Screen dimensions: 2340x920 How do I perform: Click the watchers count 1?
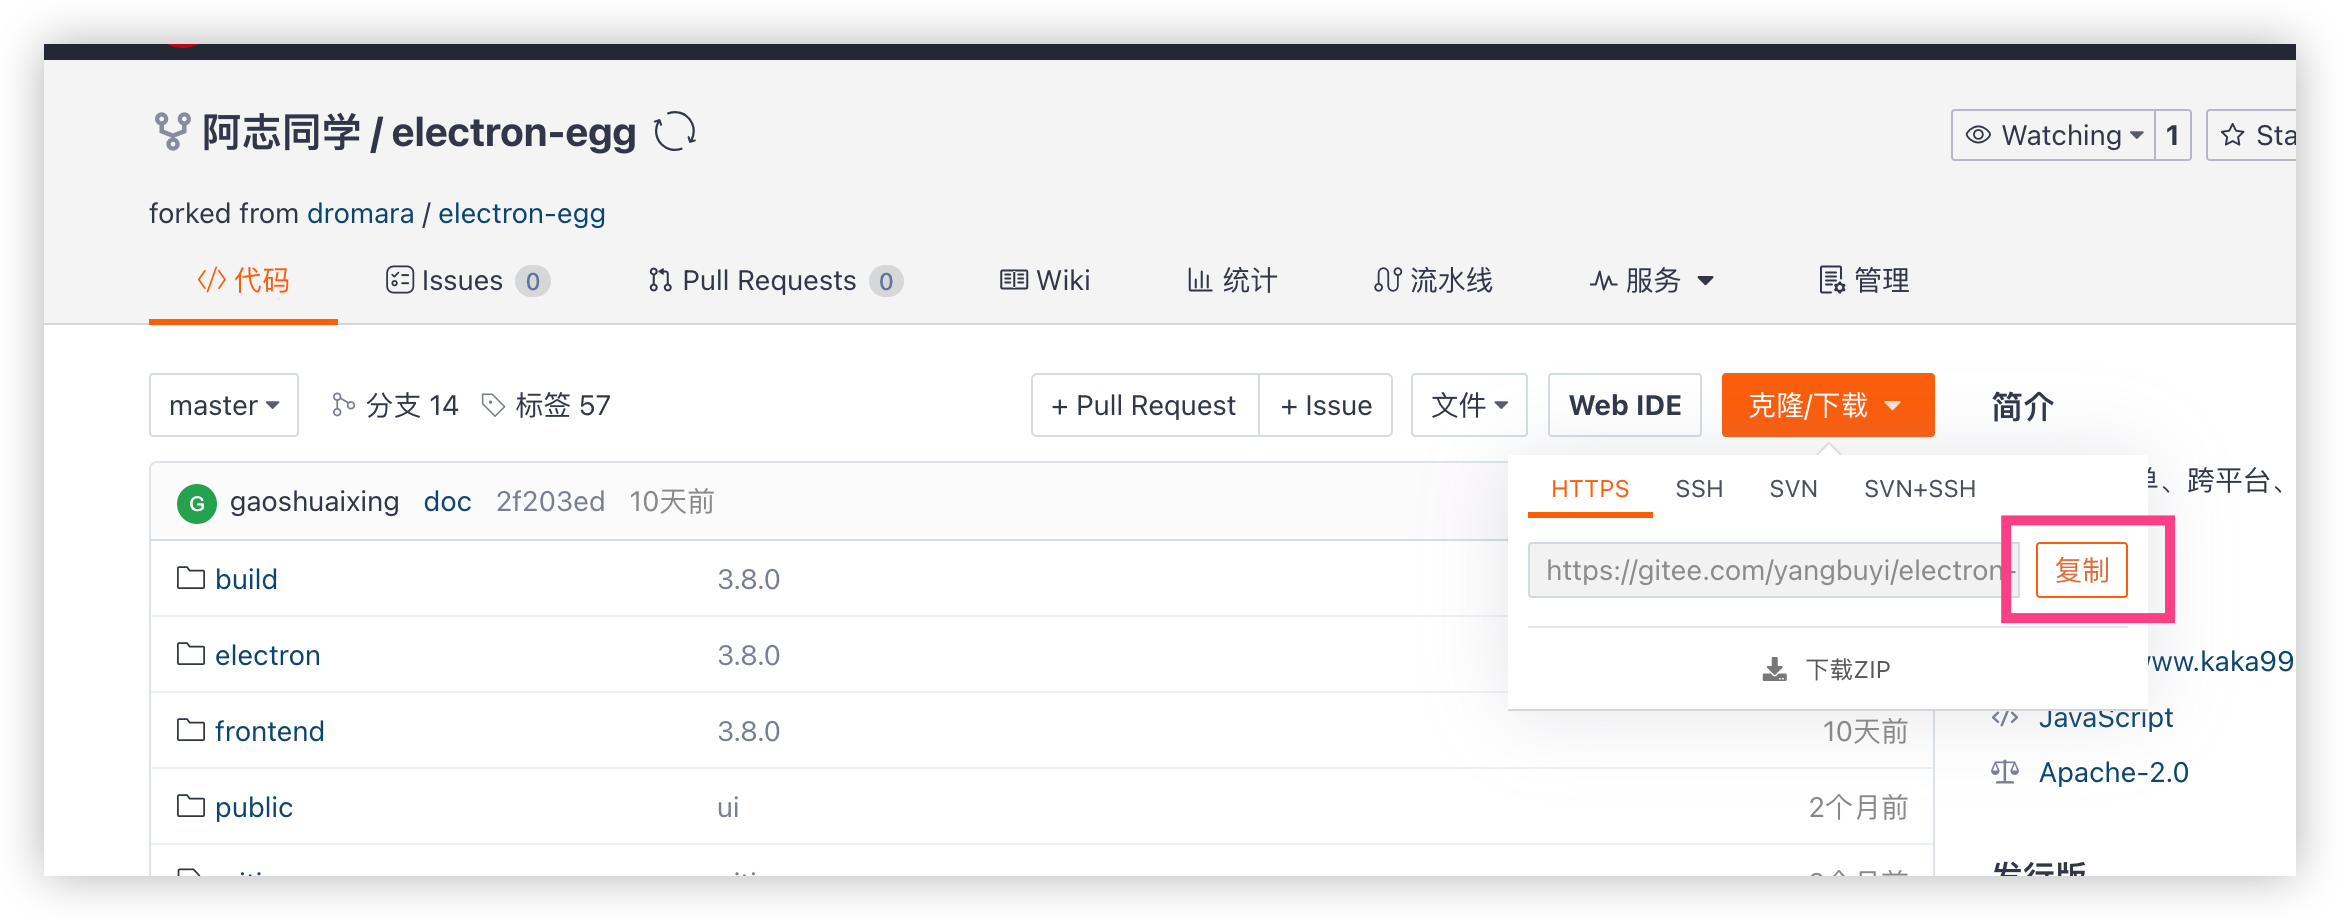[2173, 135]
